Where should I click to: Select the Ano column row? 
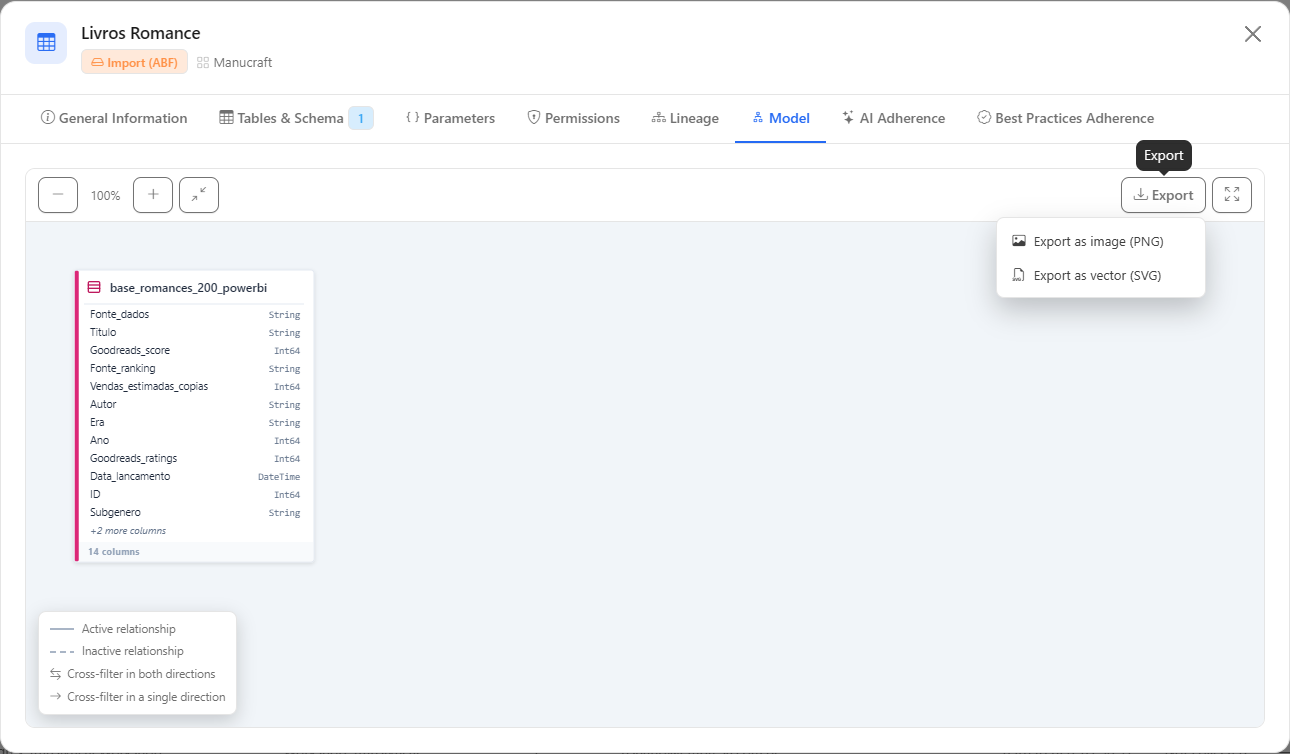[x=195, y=440]
